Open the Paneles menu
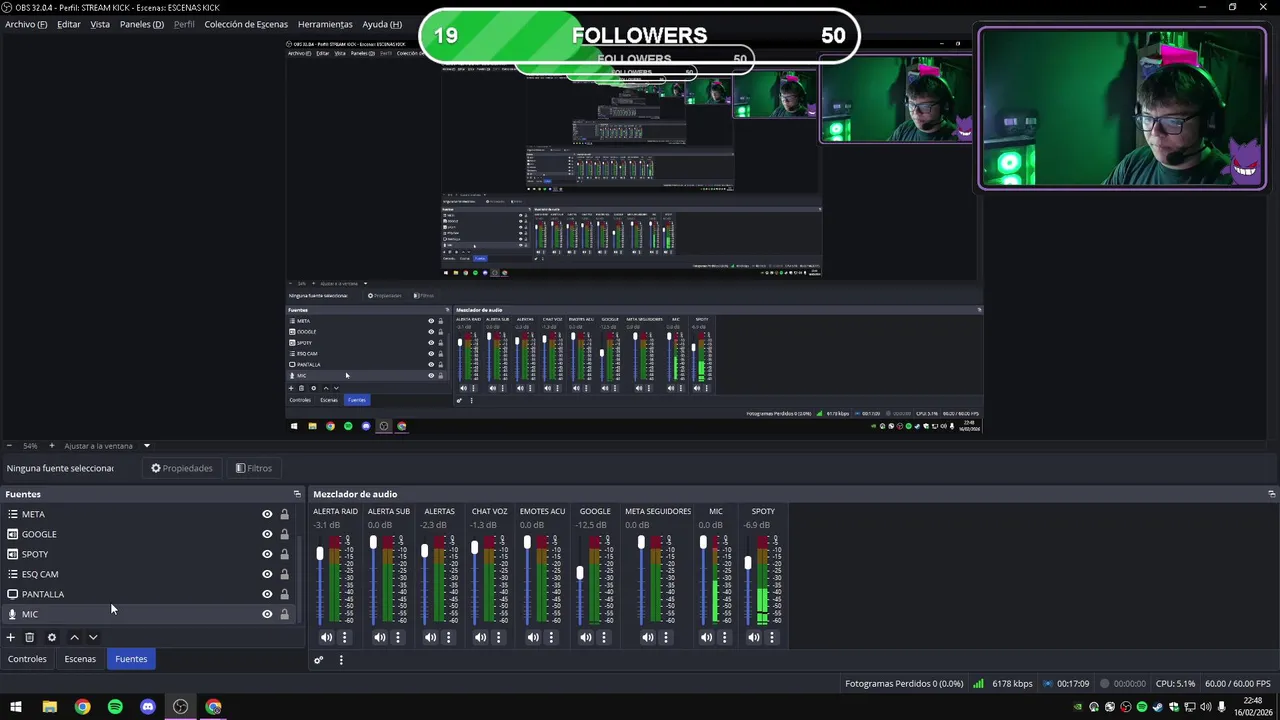 click(142, 24)
